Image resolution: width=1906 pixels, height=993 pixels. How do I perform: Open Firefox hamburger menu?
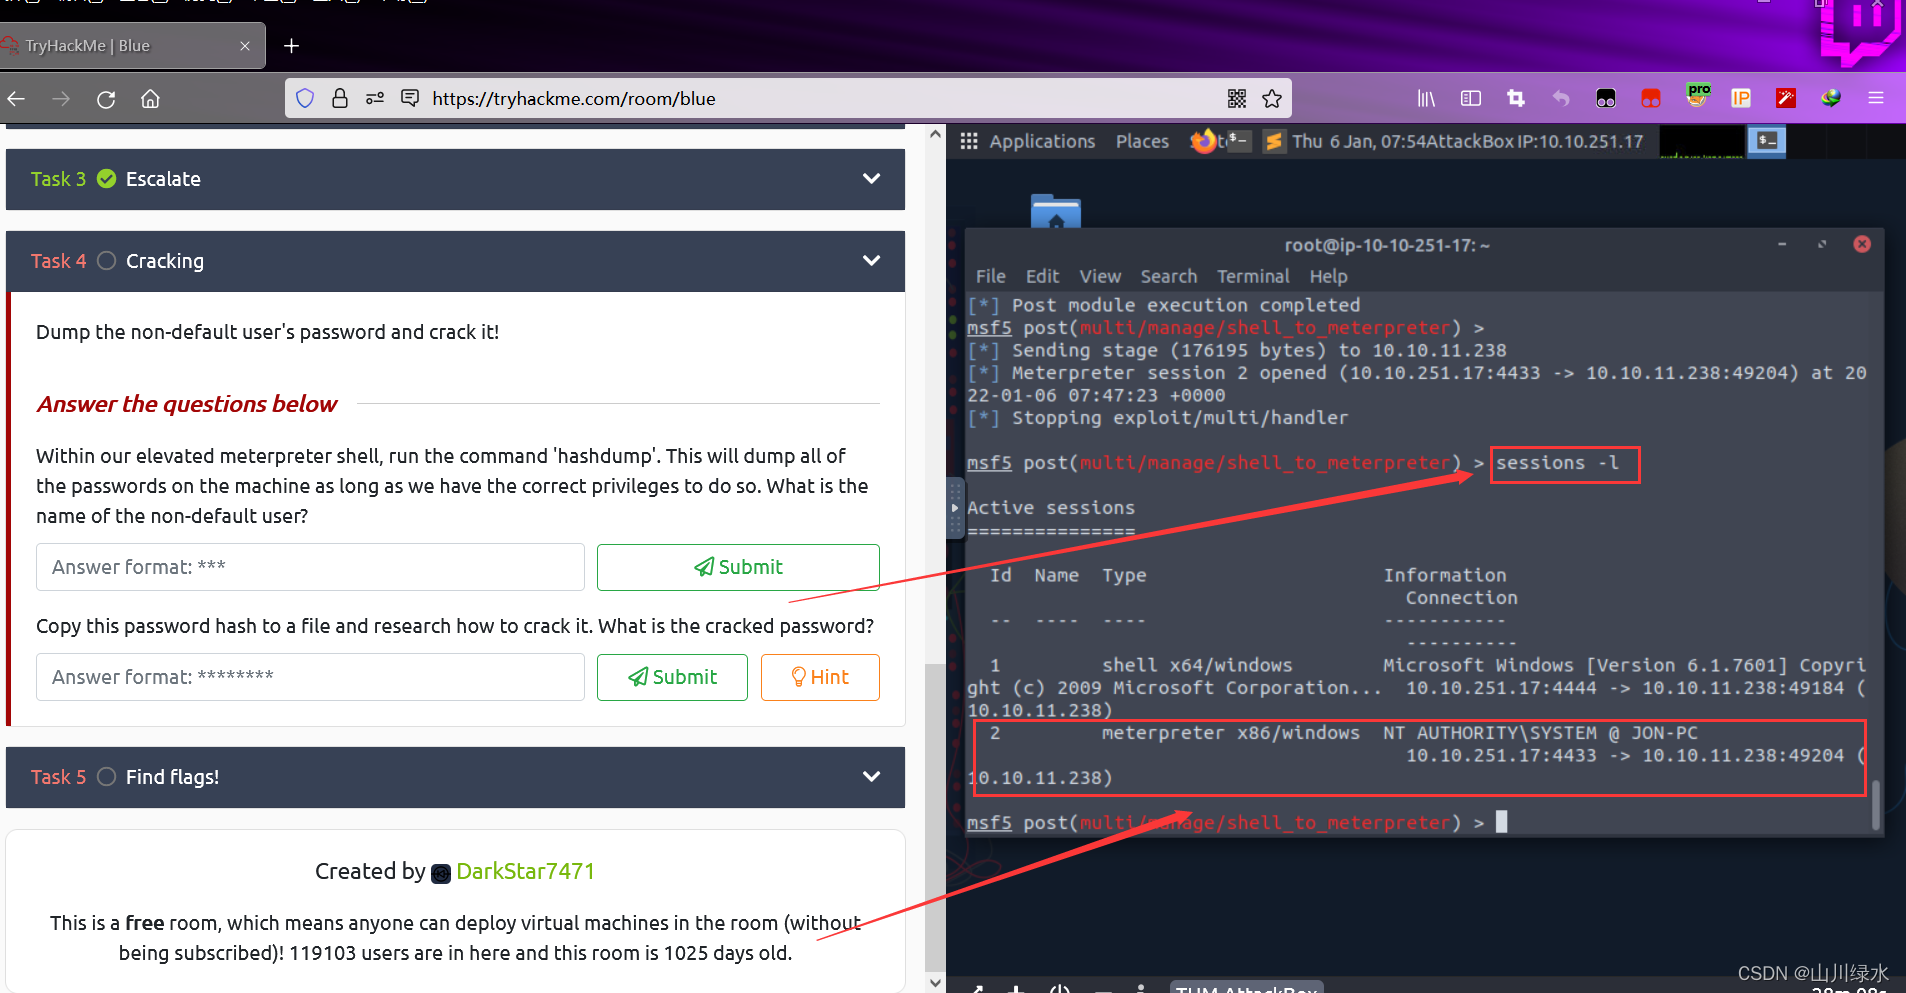pyautogui.click(x=1876, y=98)
